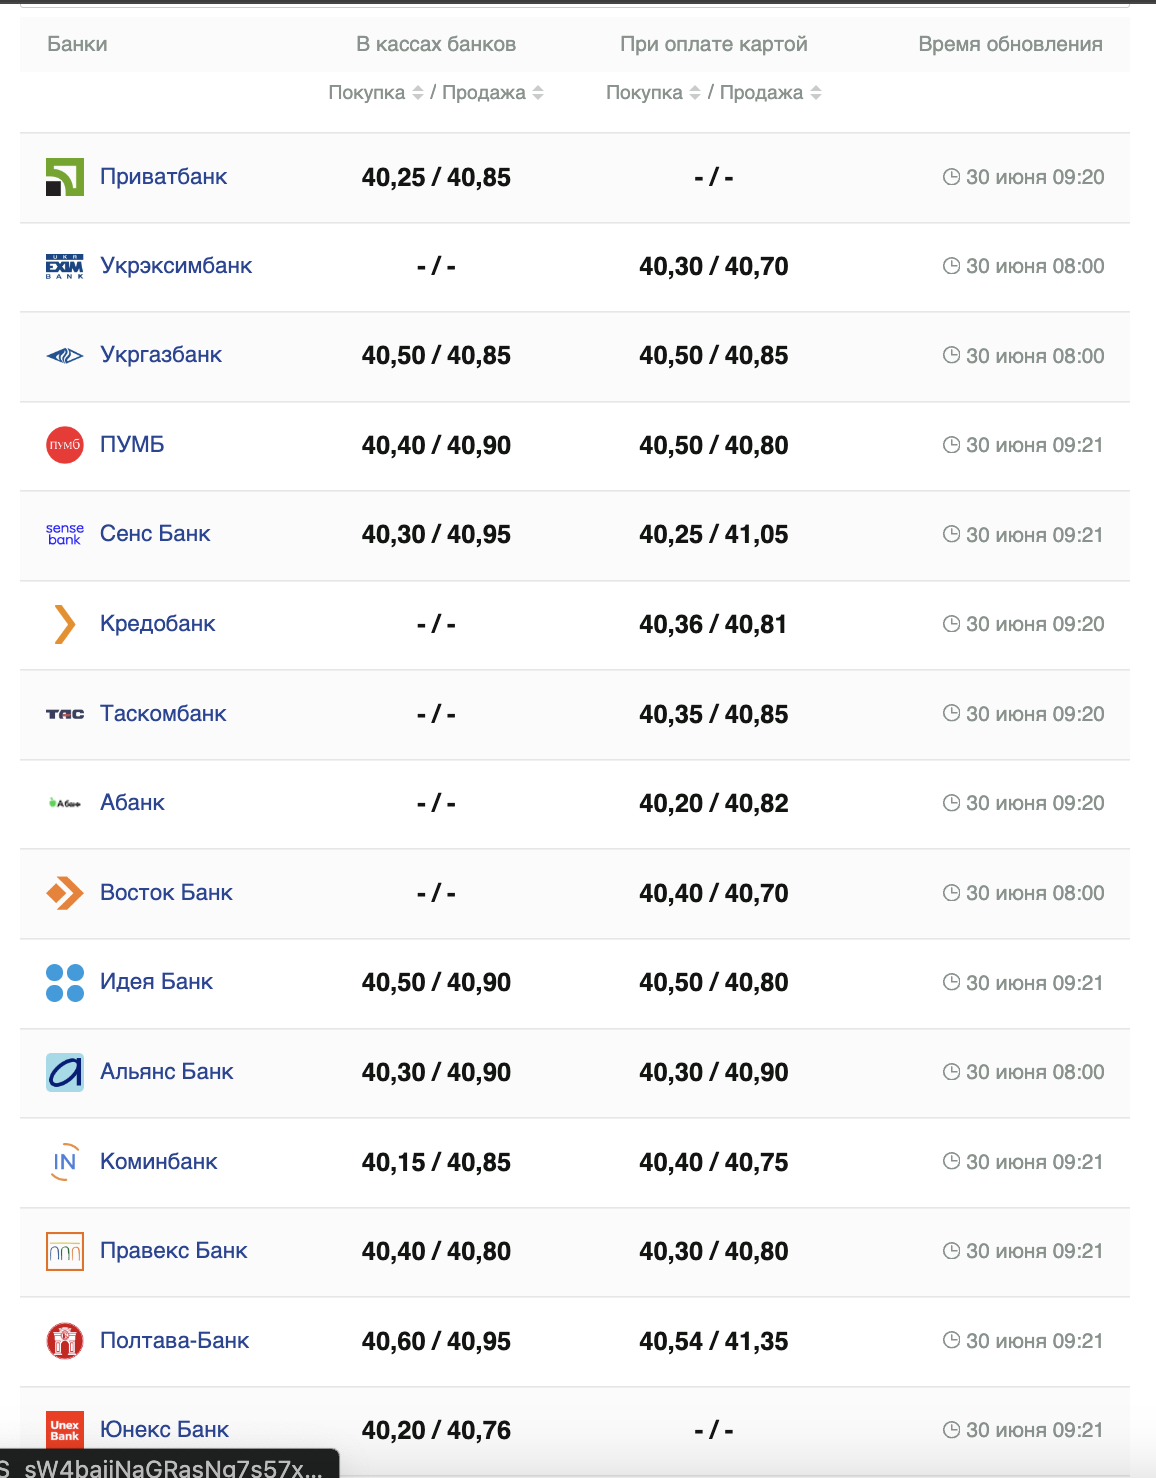
Task: Click the Укрэксимбанк EXIM logo icon
Action: pyautogui.click(x=65, y=266)
